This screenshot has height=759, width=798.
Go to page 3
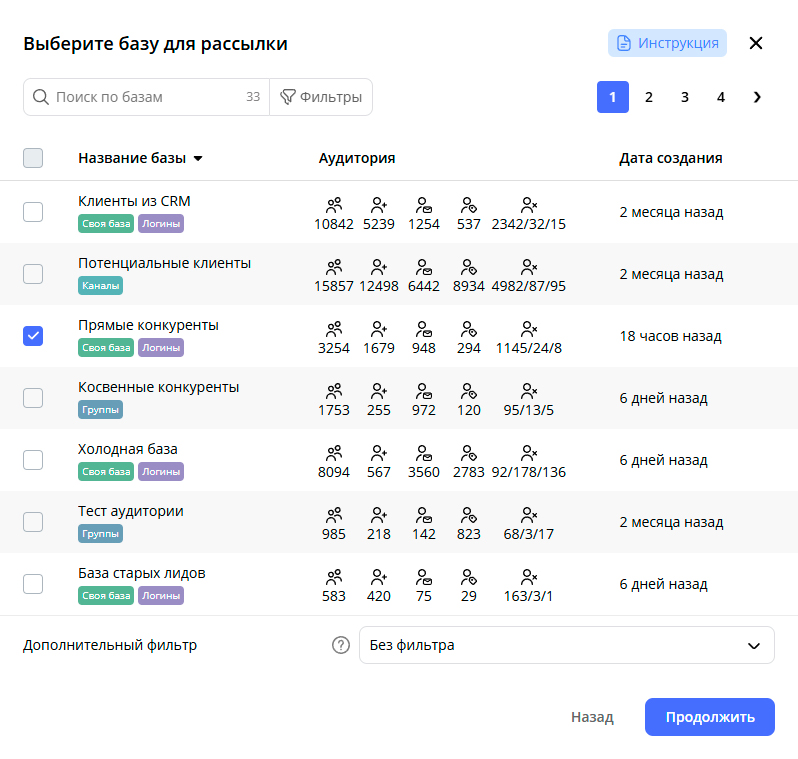click(685, 97)
